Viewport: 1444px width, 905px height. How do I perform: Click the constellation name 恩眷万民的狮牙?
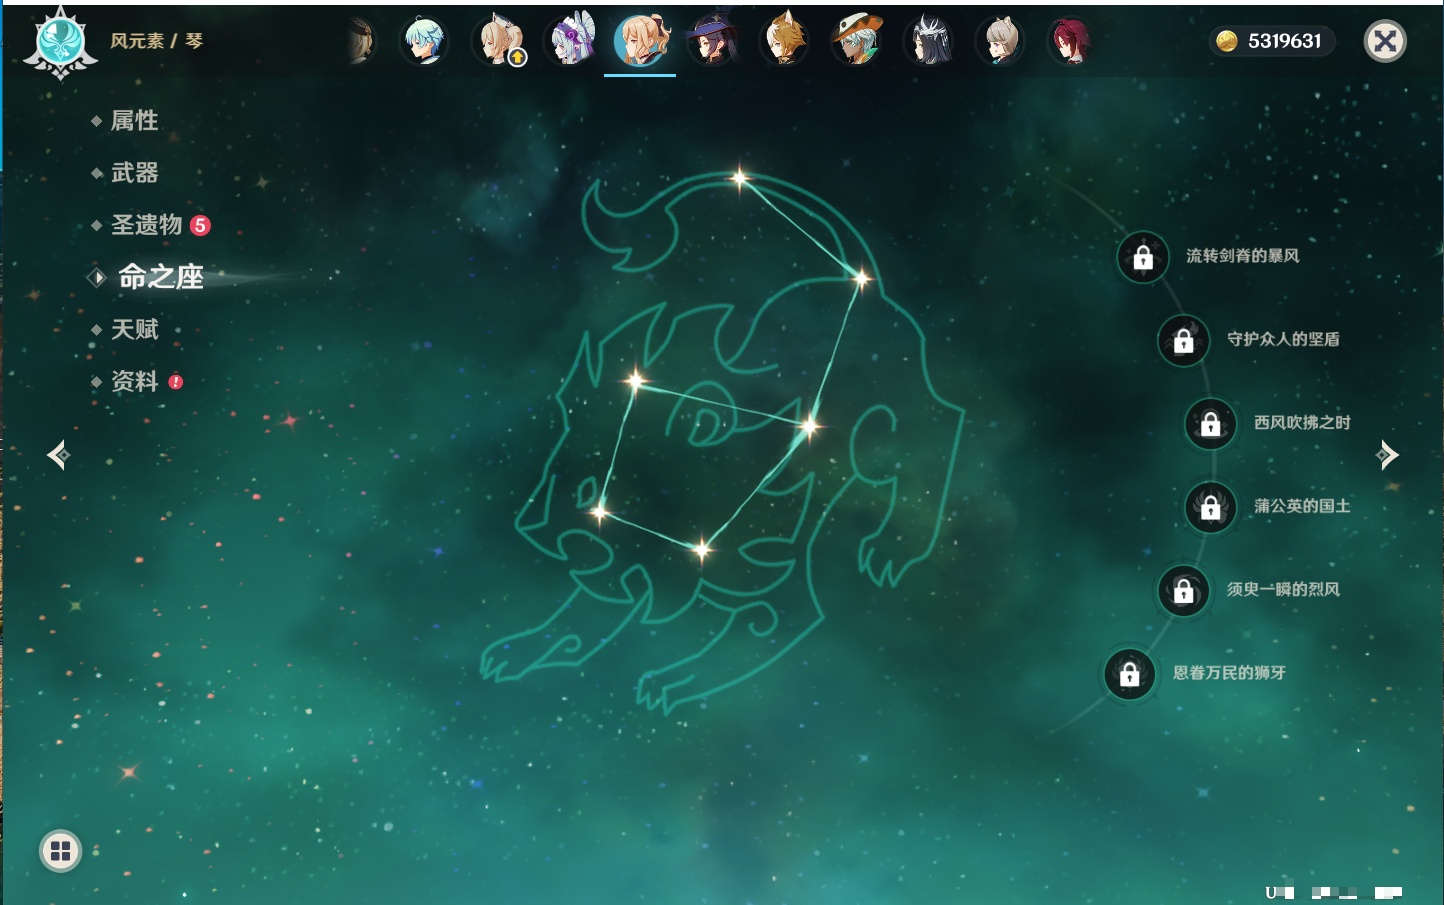click(x=1229, y=673)
